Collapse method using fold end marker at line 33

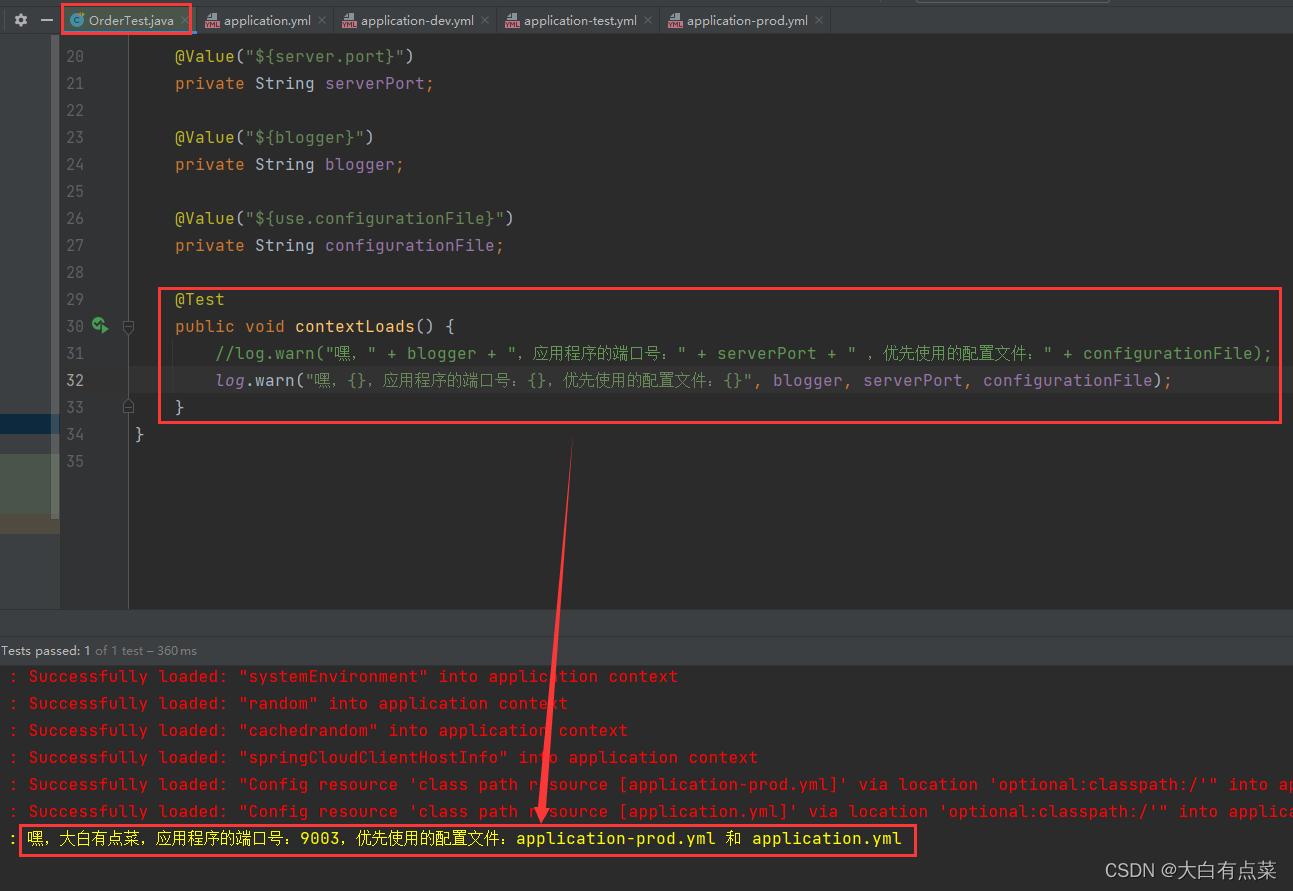coord(128,406)
